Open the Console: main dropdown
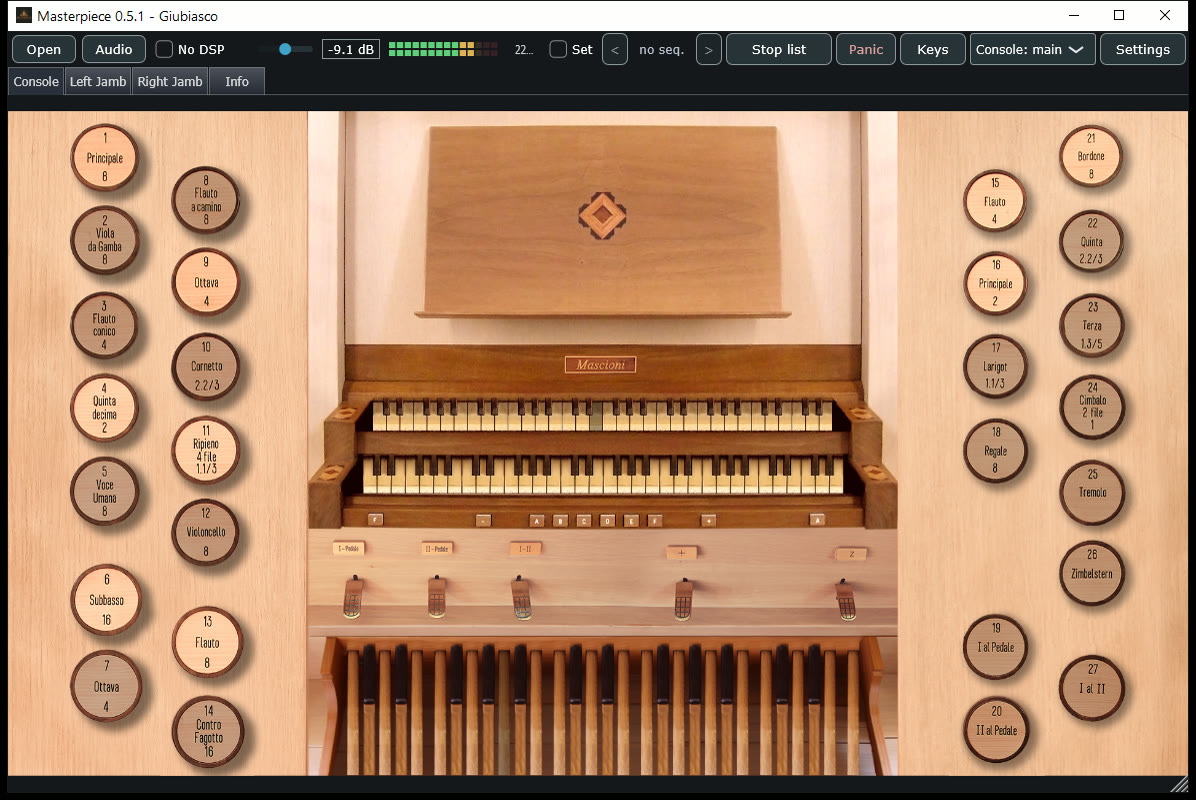 1033,50
